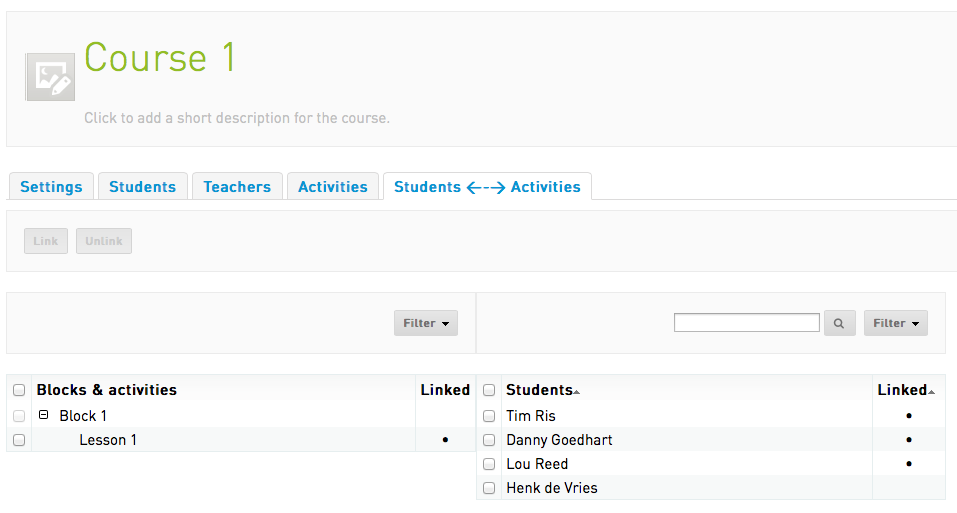The height and width of the screenshot is (513, 957).
Task: Select all students with header checkbox
Action: (489, 391)
